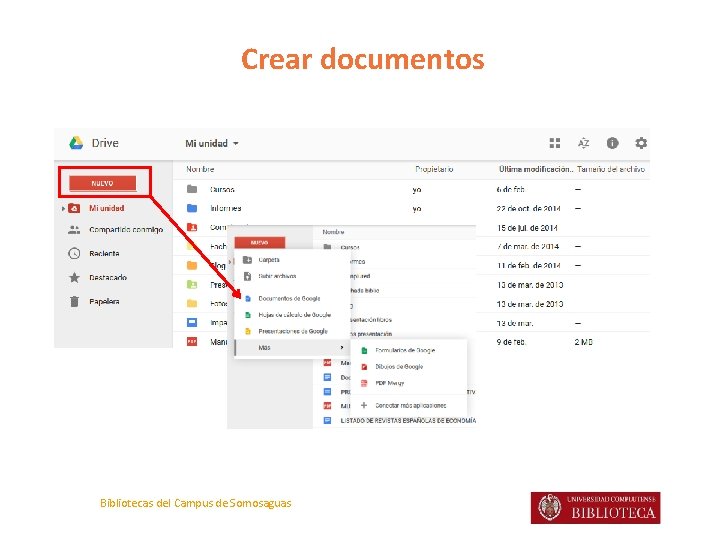This screenshot has width=720, height=540.
Task: Click the Formularios de Google icon
Action: click(364, 350)
